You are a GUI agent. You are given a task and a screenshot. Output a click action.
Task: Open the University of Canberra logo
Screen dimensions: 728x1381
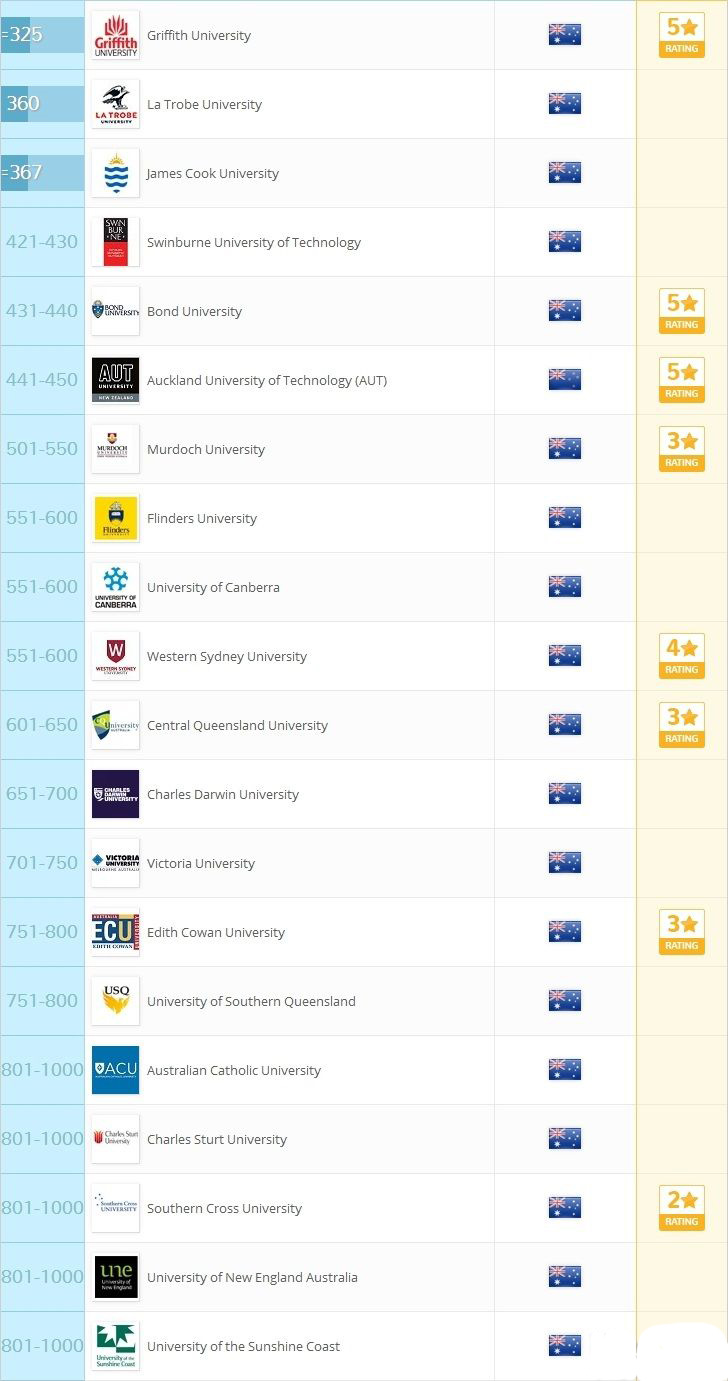point(115,587)
